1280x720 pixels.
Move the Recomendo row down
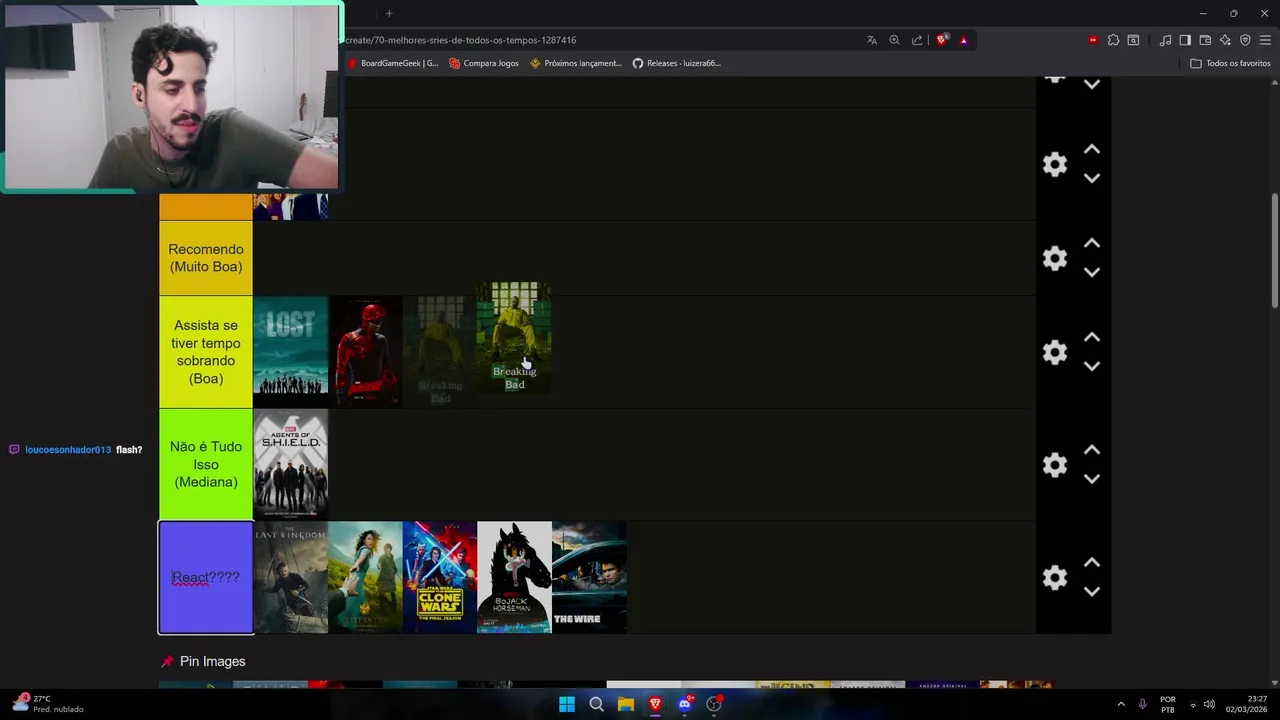[x=1092, y=272]
